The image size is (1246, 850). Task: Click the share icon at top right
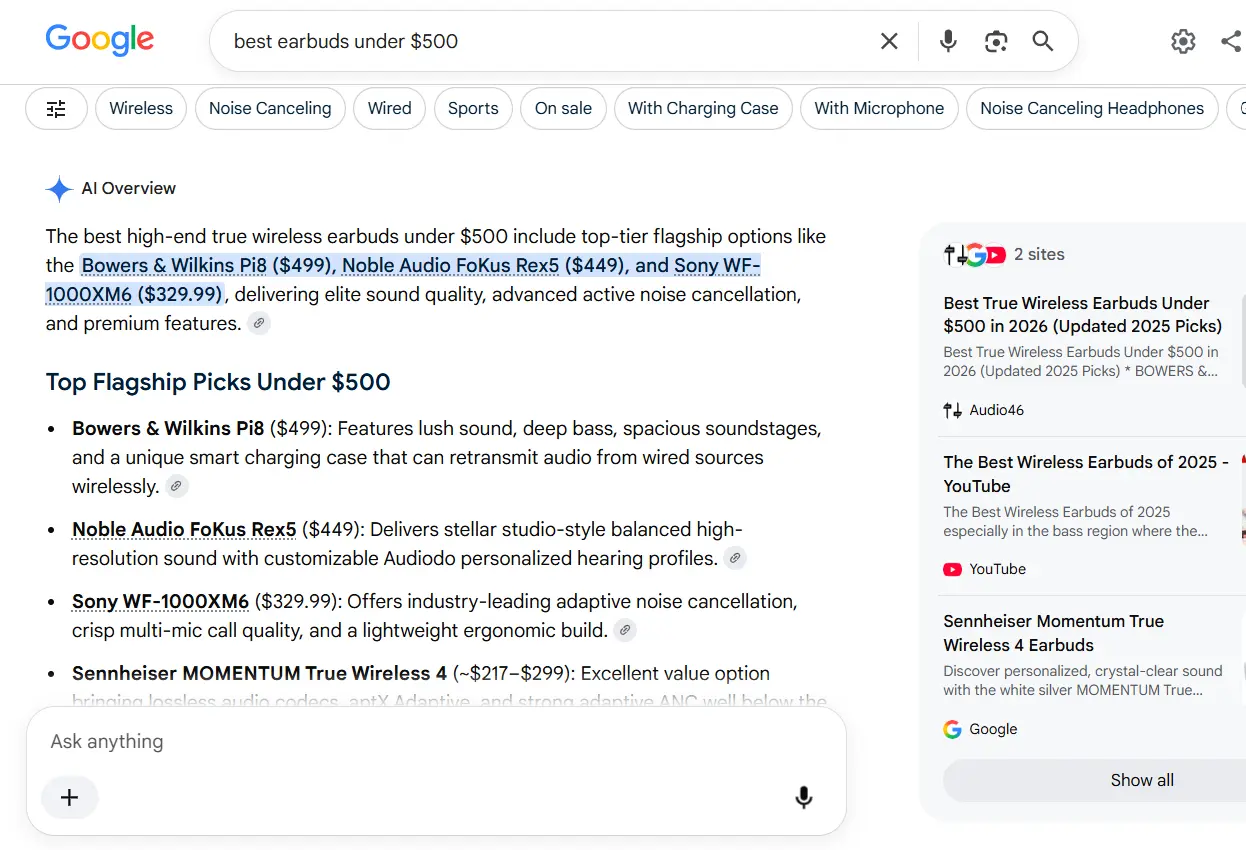[1232, 41]
